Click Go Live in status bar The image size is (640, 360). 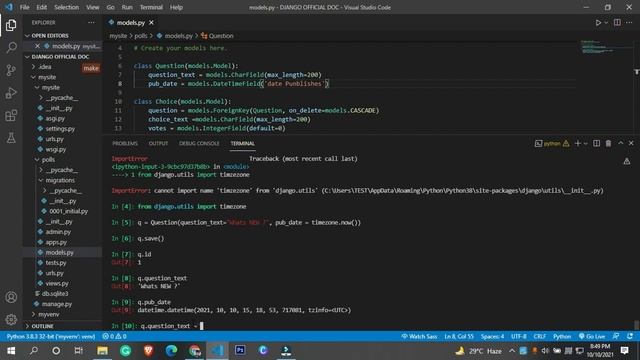tap(592, 336)
